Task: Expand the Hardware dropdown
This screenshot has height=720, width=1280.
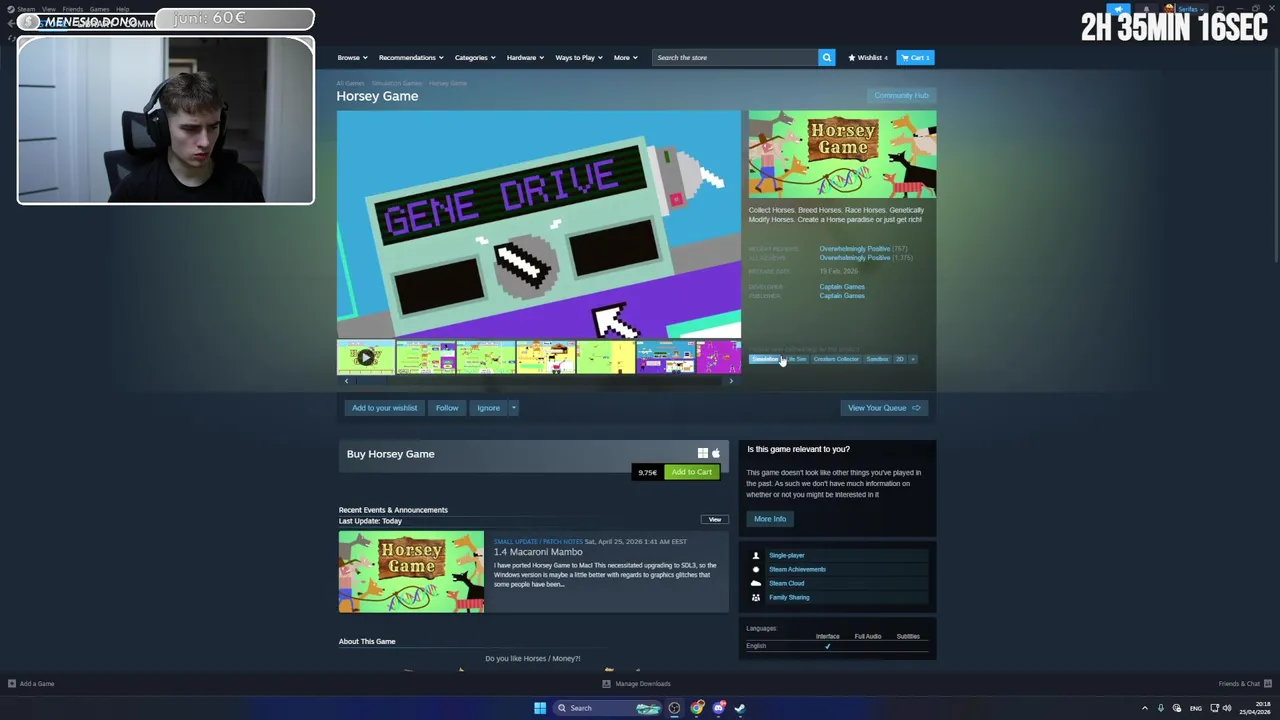Action: [x=525, y=57]
